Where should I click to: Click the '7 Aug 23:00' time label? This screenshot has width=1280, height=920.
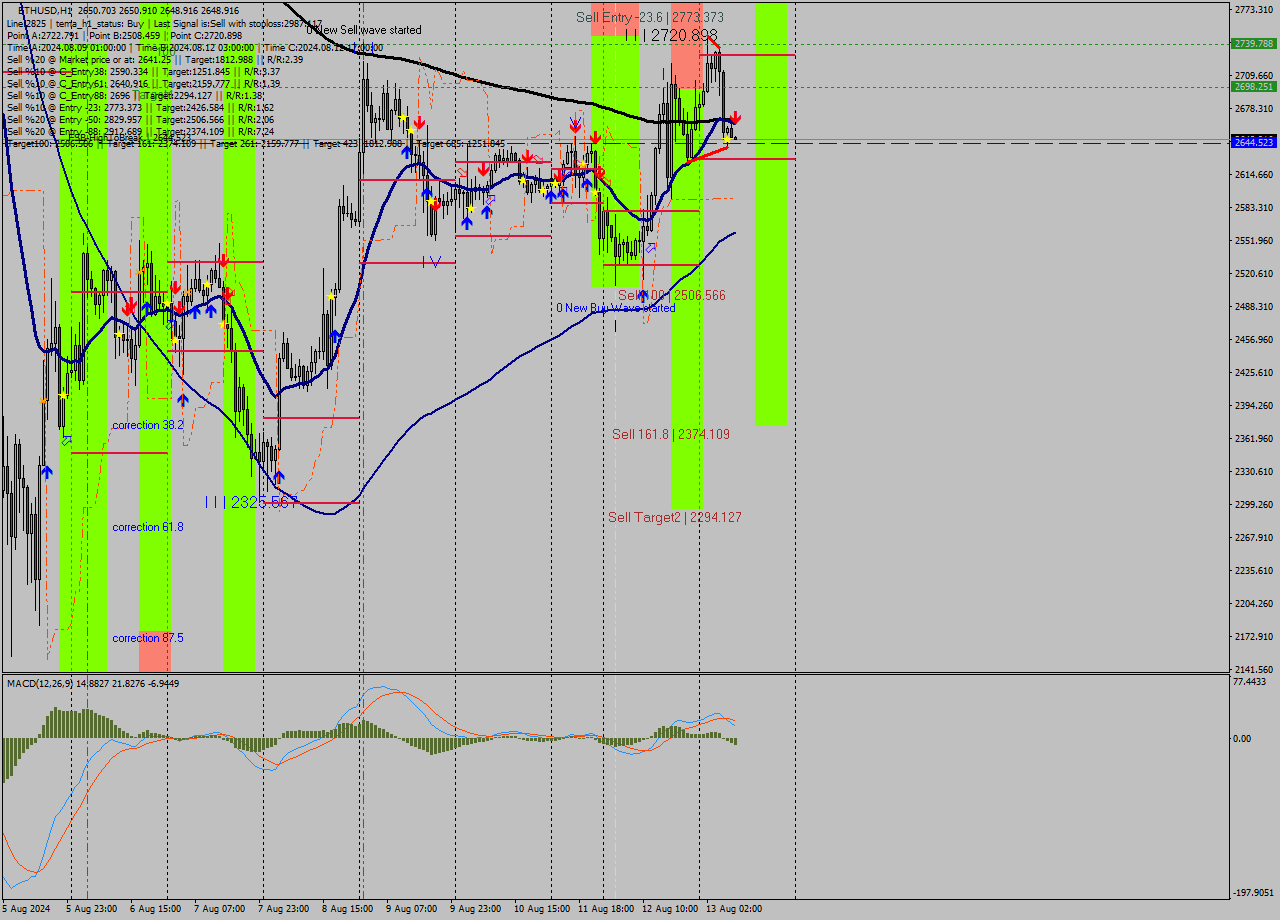284,909
